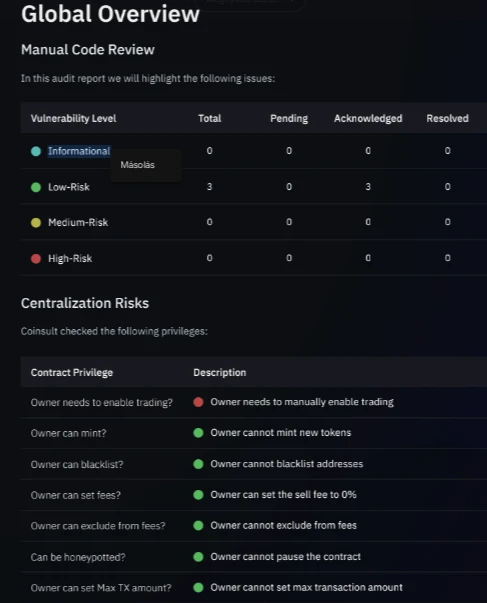Click the highlighted Informational text
The height and width of the screenshot is (603, 487).
[79, 151]
